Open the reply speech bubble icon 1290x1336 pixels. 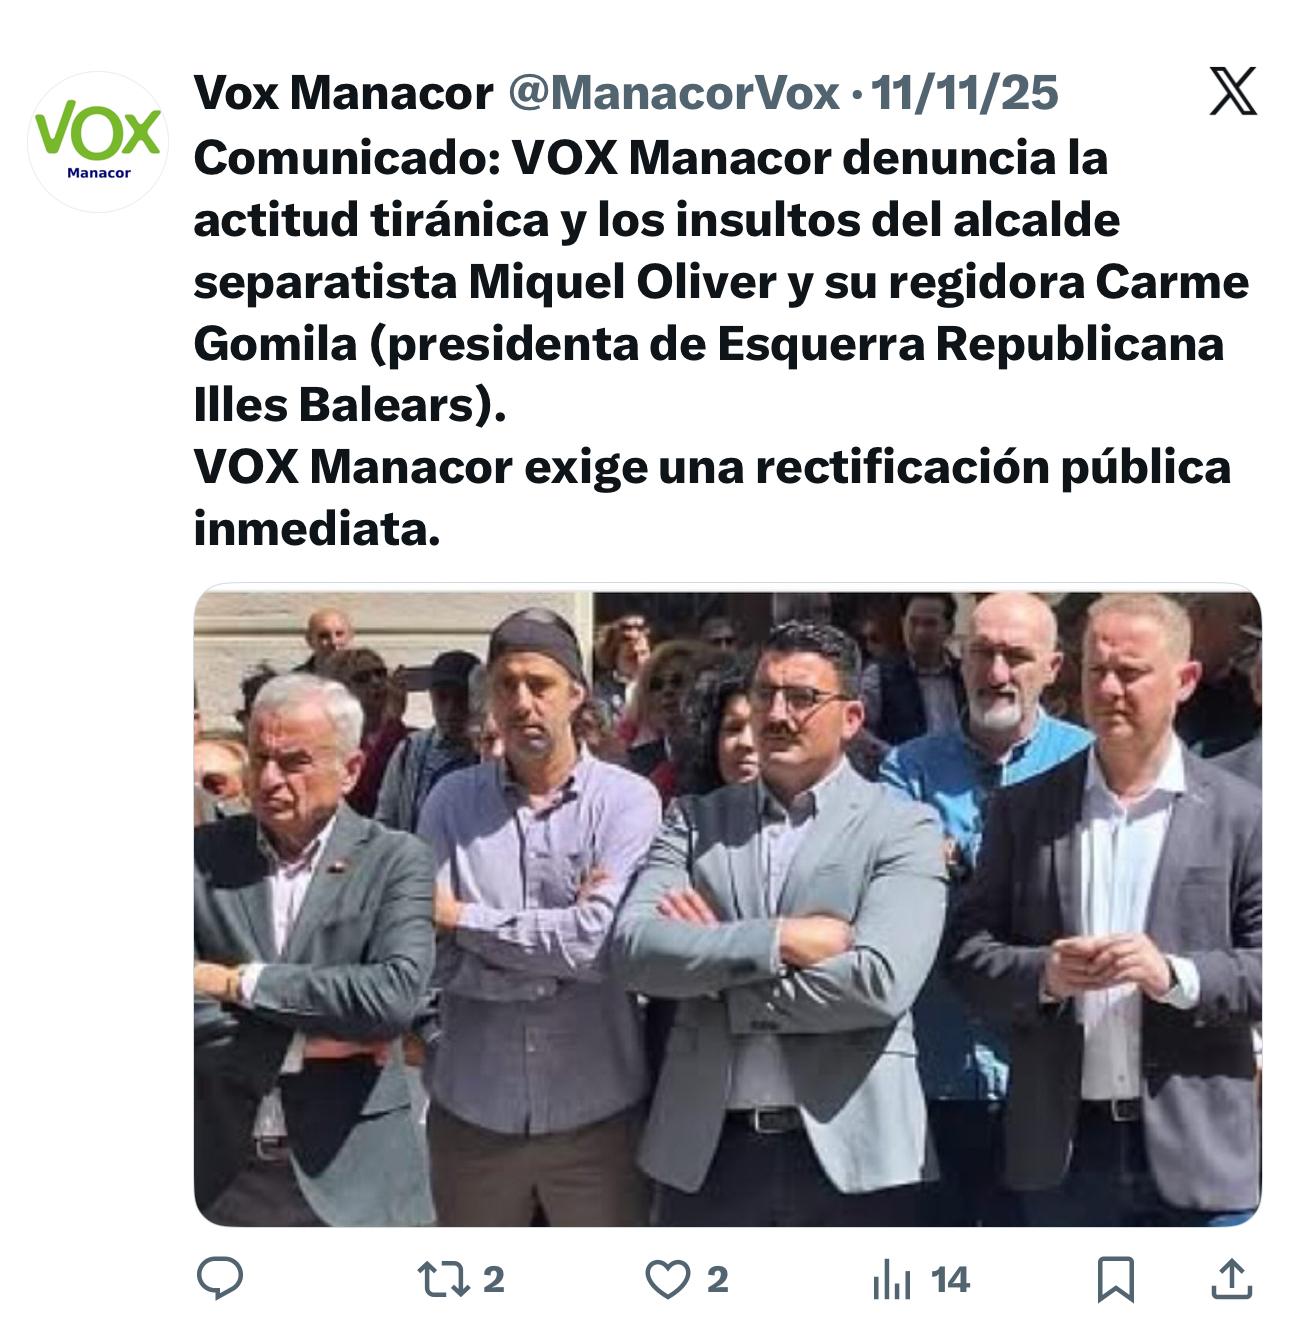[220, 1279]
